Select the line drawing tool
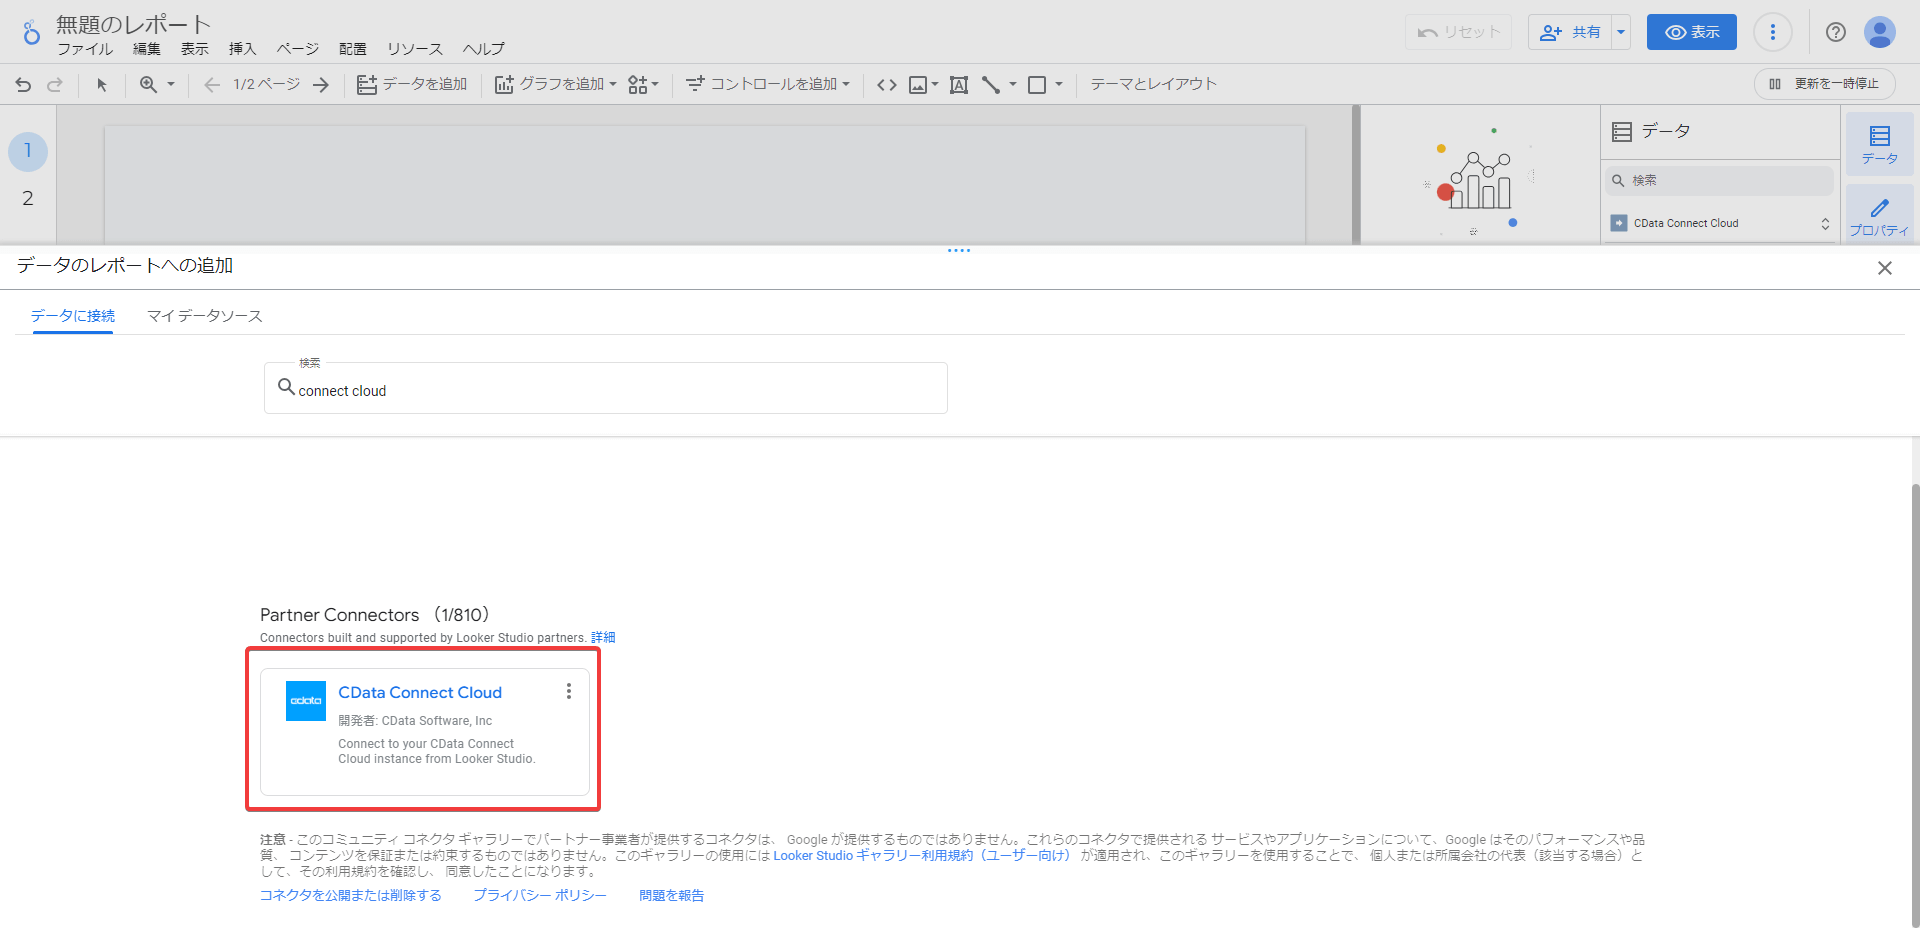Viewport: 1920px width, 929px height. (x=991, y=85)
